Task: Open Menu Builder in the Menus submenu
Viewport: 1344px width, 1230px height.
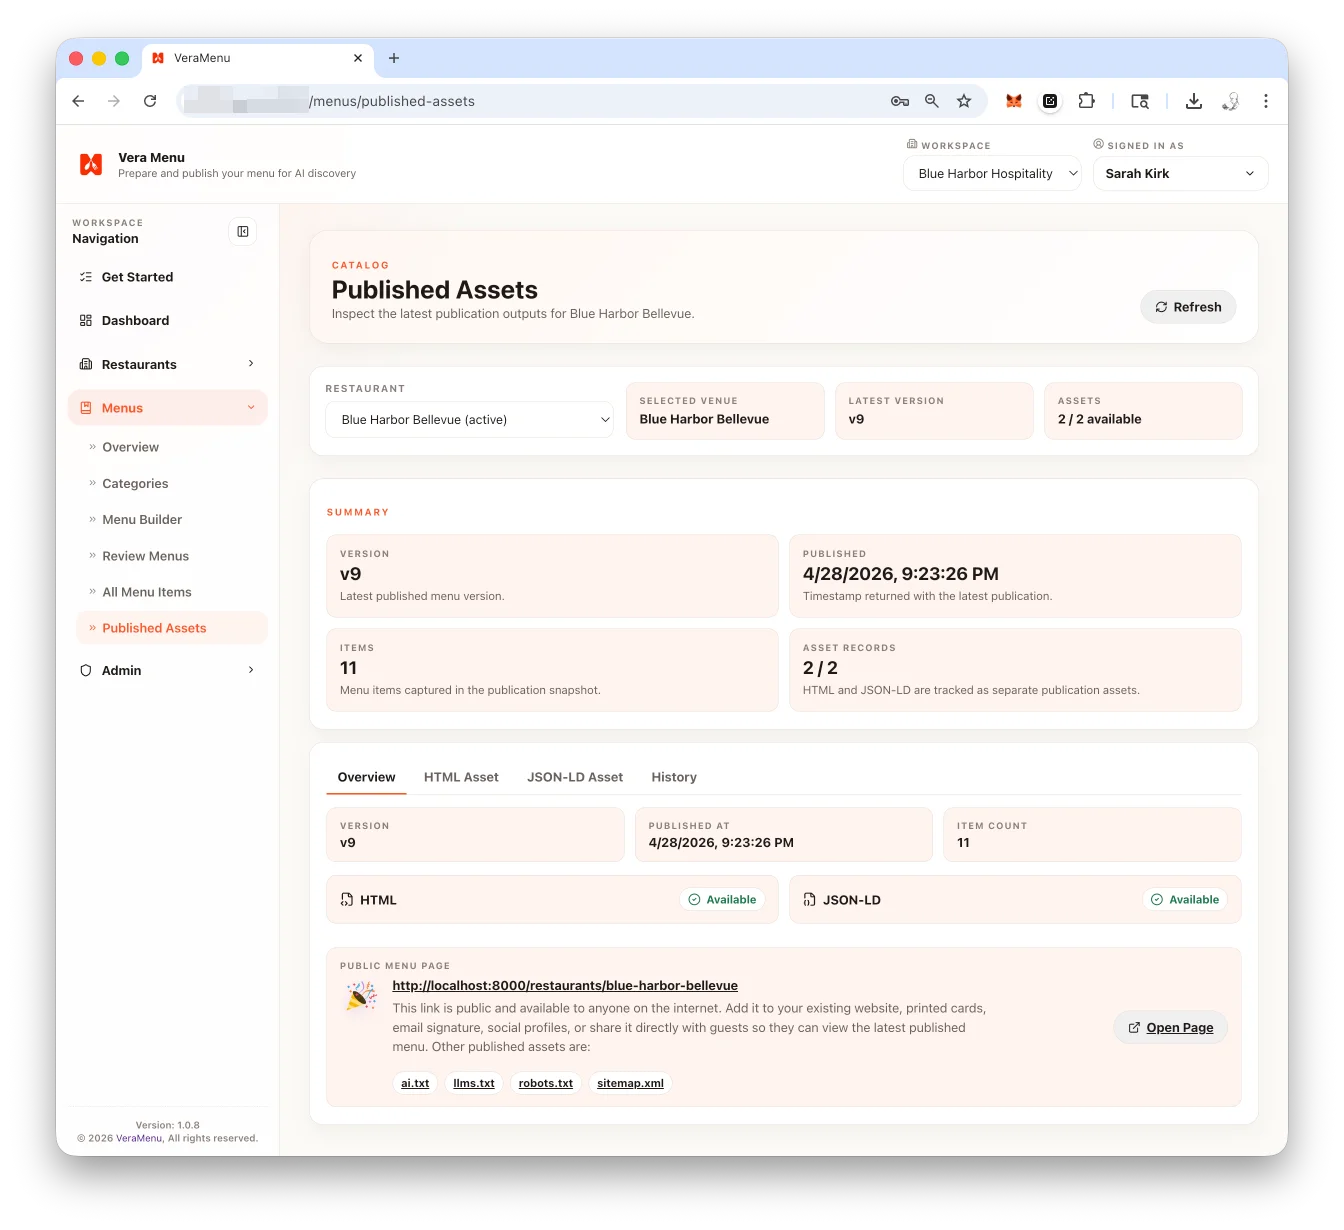Action: coord(172,520)
